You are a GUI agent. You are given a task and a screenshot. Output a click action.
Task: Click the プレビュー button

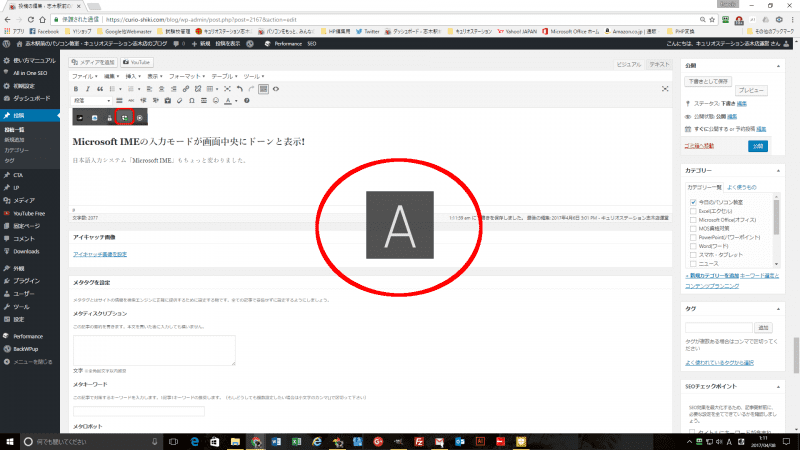point(751,90)
